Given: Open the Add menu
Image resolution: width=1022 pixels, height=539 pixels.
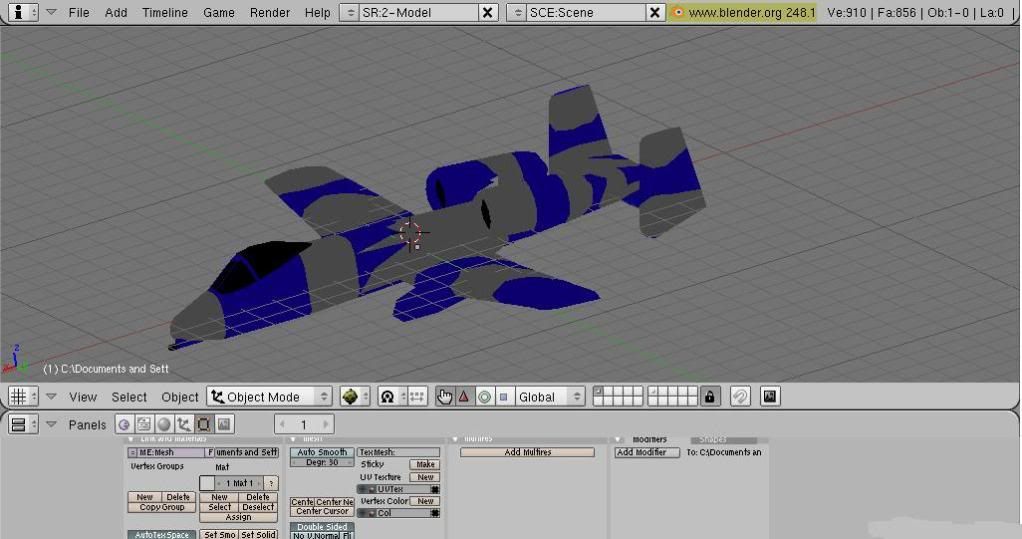Looking at the screenshot, I should tap(116, 12).
